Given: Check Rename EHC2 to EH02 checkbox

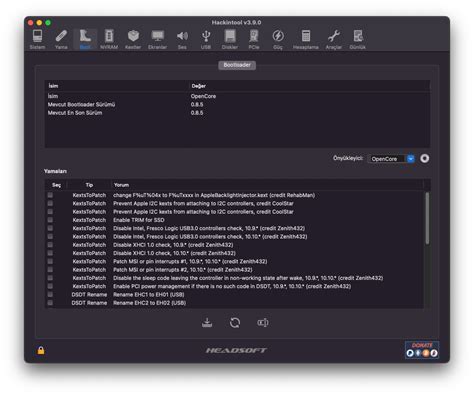Looking at the screenshot, I should (x=50, y=303).
